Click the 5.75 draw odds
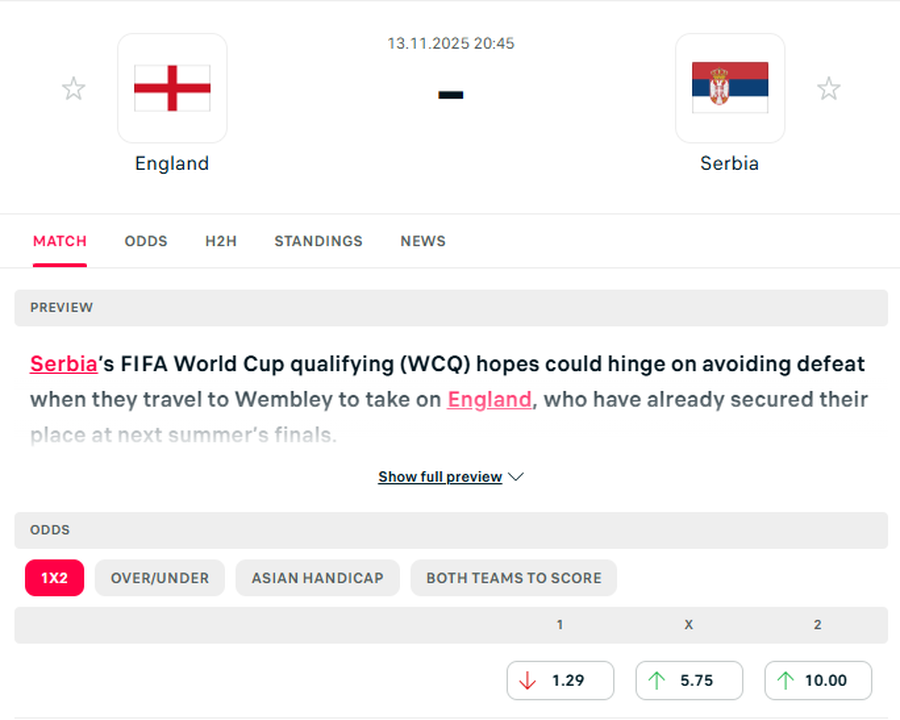 tap(689, 681)
